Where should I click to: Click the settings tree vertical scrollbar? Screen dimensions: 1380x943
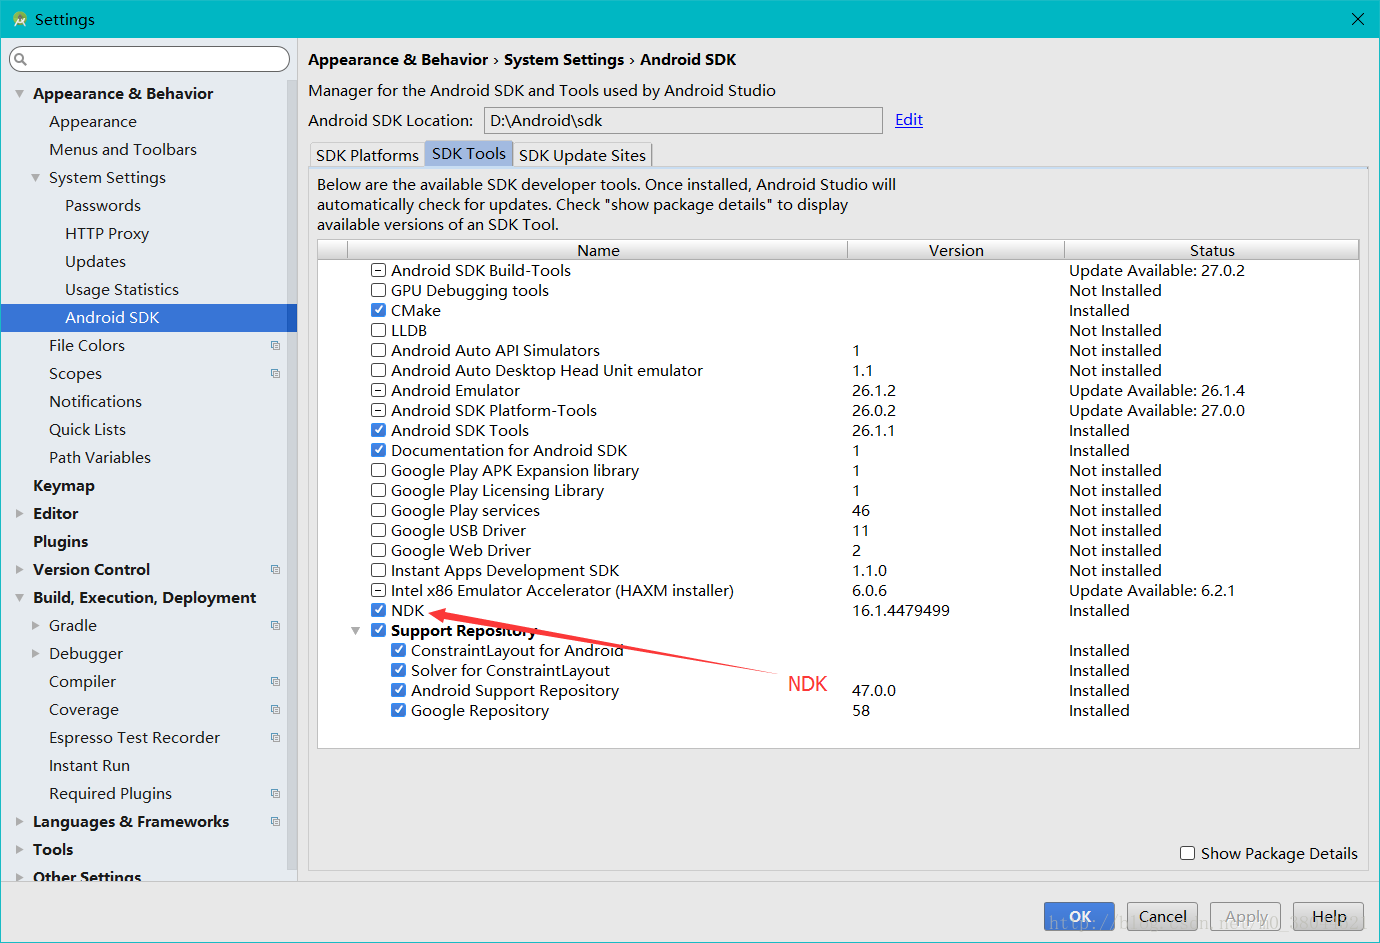click(292, 475)
